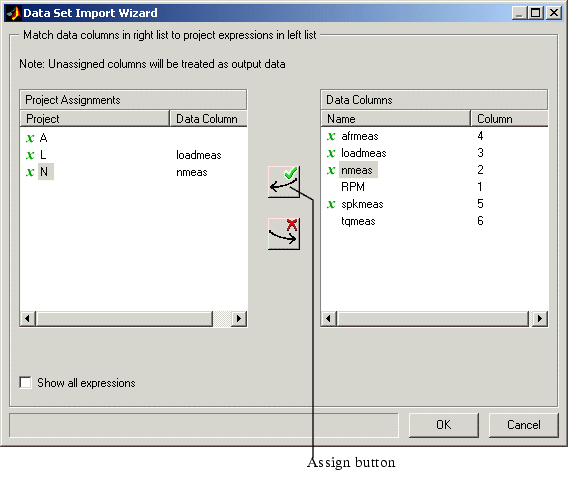Viewport: 568px width, 495px height.
Task: Click the MATLAB logo in title bar
Action: [13, 13]
